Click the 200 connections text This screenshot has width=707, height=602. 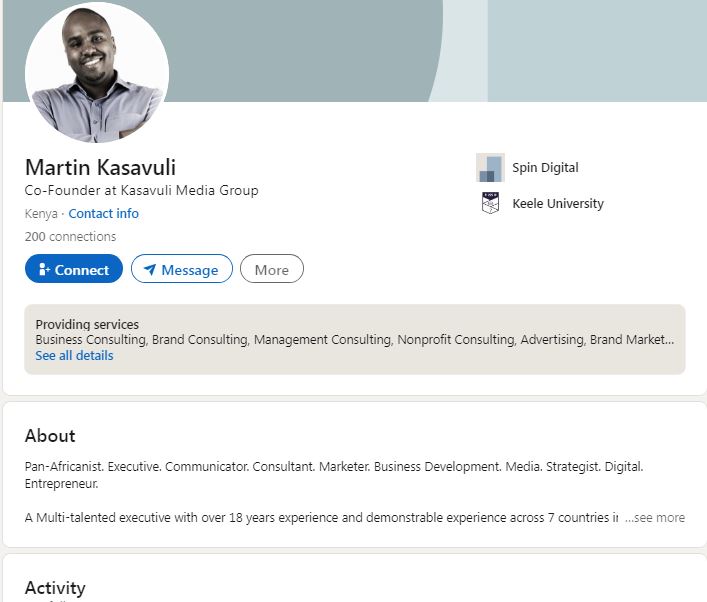tap(70, 236)
